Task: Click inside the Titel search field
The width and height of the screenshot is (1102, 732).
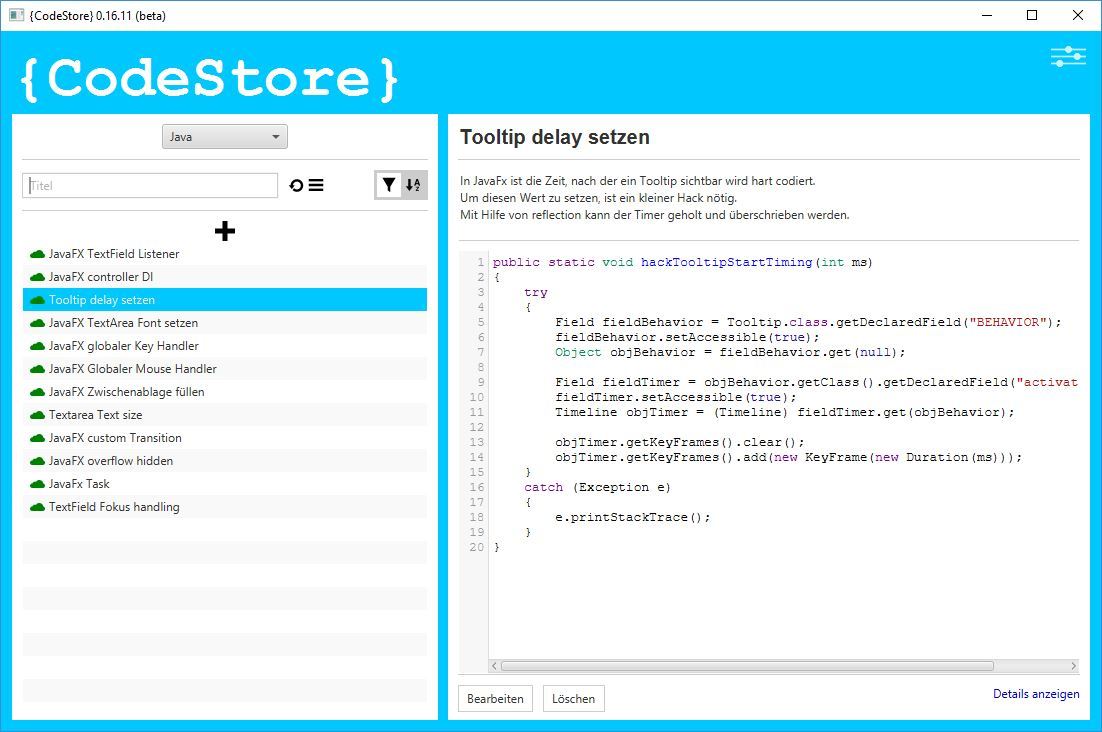Action: (149, 185)
